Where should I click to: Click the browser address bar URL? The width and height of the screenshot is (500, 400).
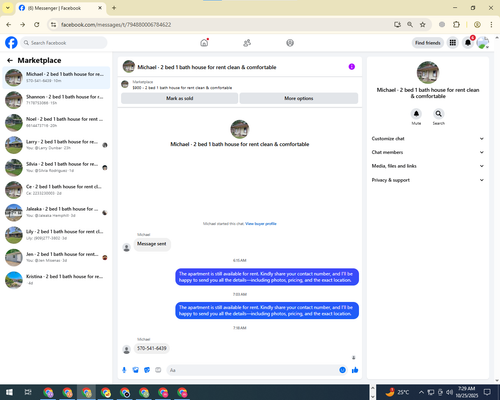116,25
